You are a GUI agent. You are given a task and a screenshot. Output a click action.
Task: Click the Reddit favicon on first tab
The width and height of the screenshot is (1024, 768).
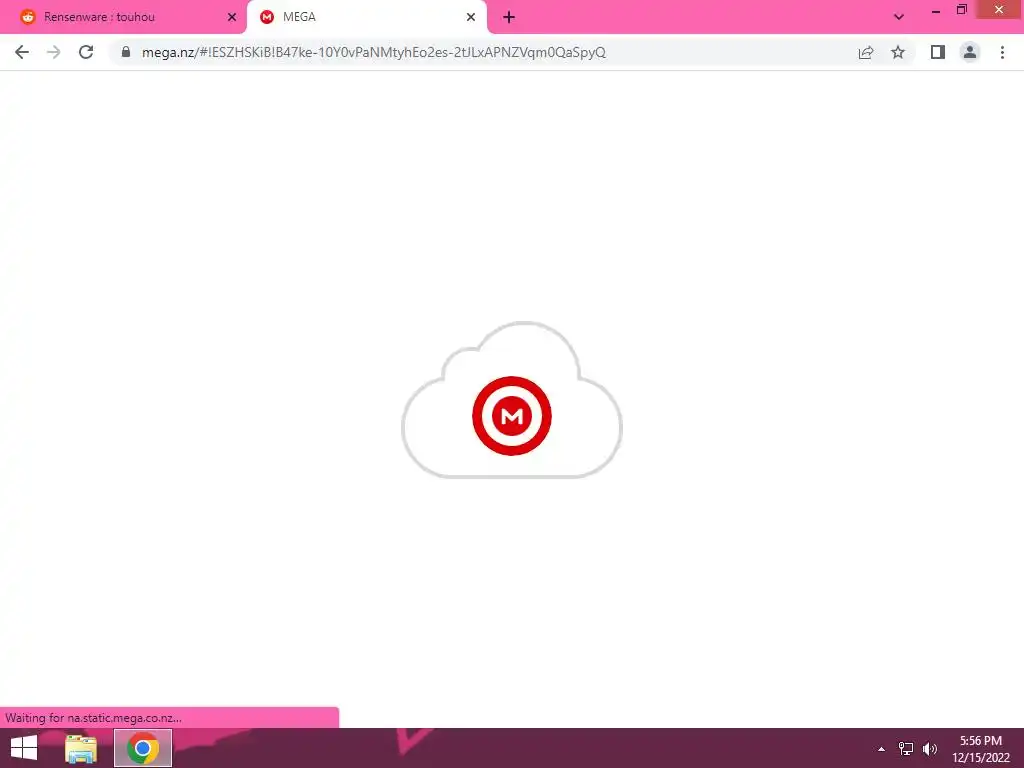pyautogui.click(x=27, y=17)
